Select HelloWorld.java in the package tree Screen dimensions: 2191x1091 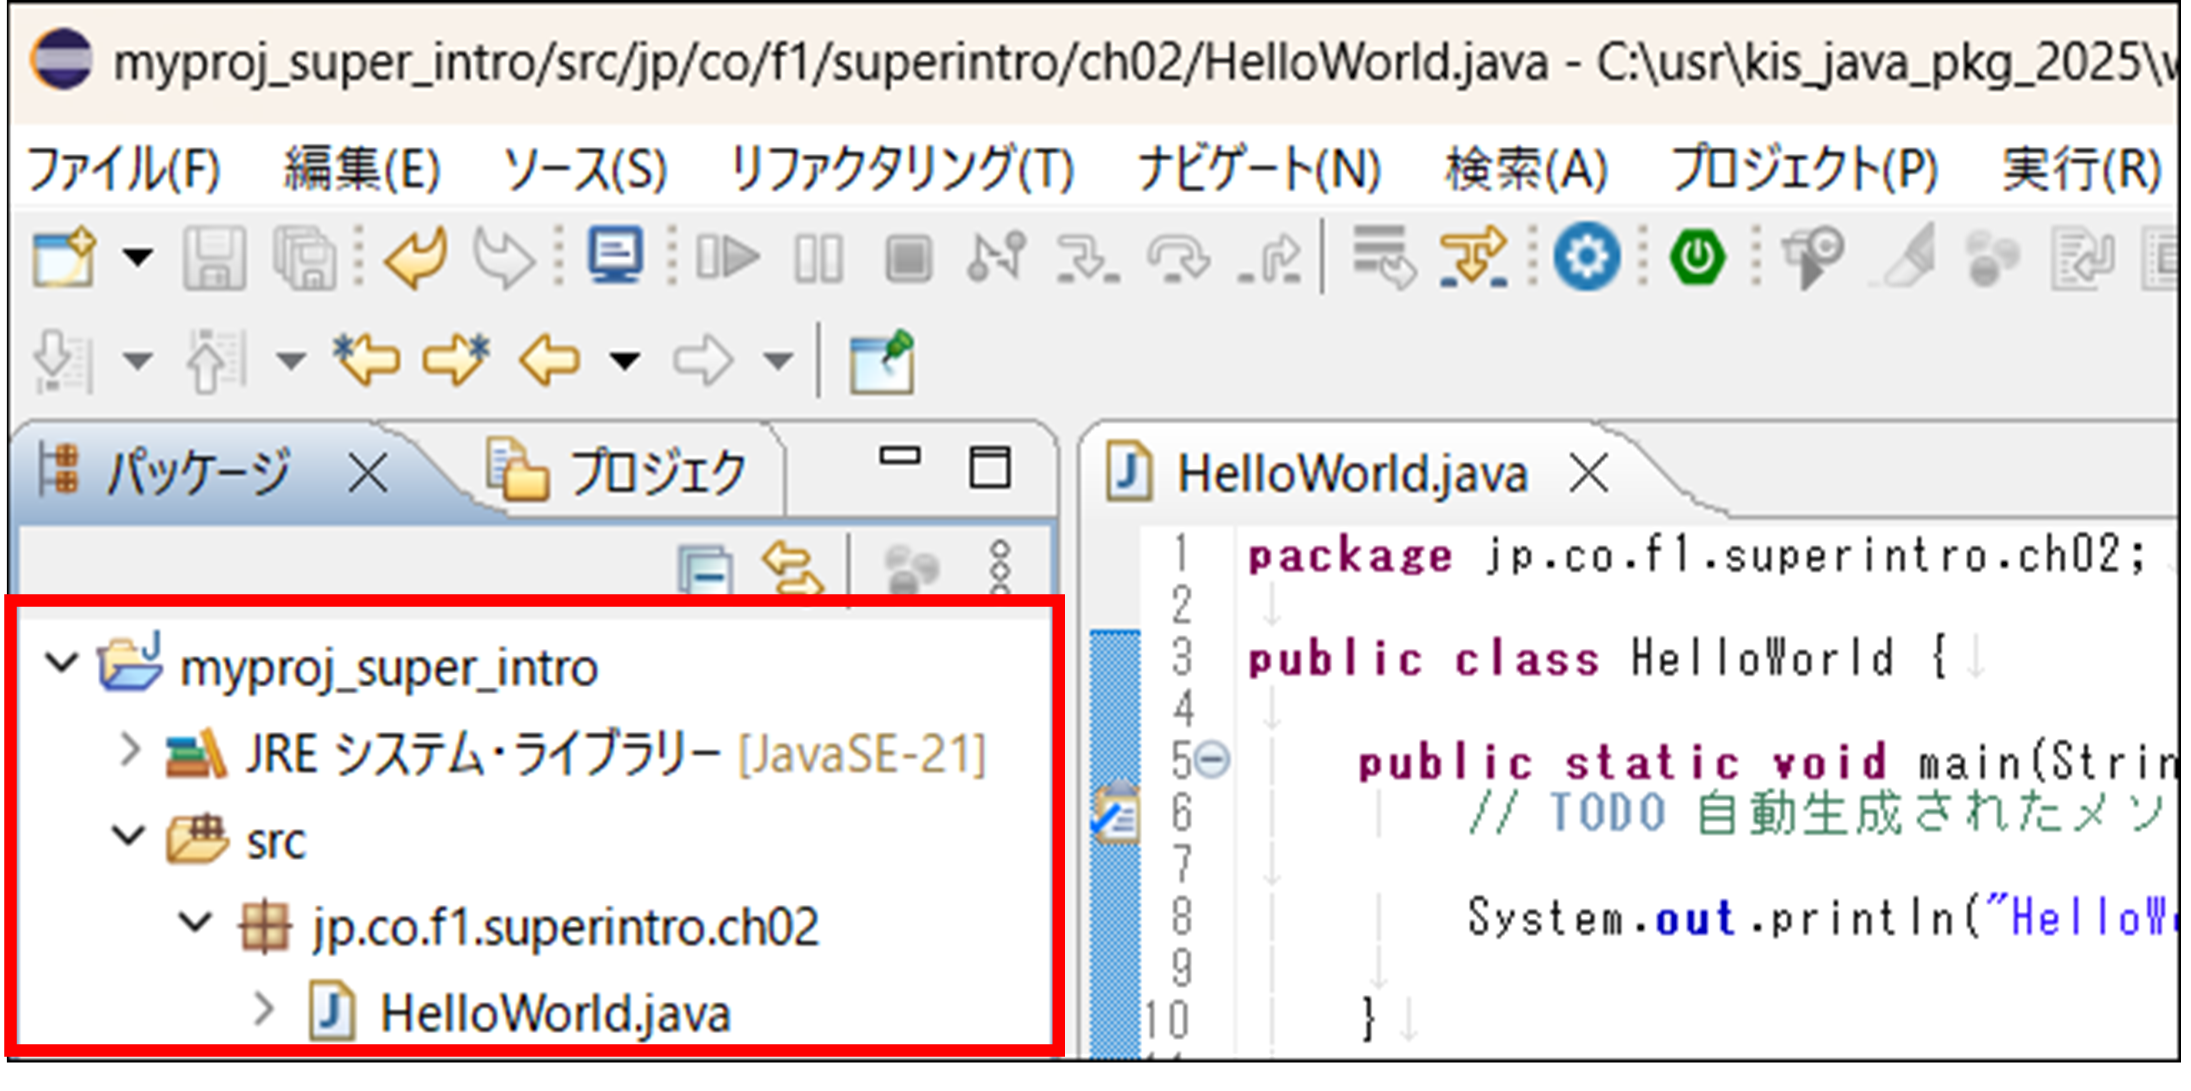(x=555, y=1013)
